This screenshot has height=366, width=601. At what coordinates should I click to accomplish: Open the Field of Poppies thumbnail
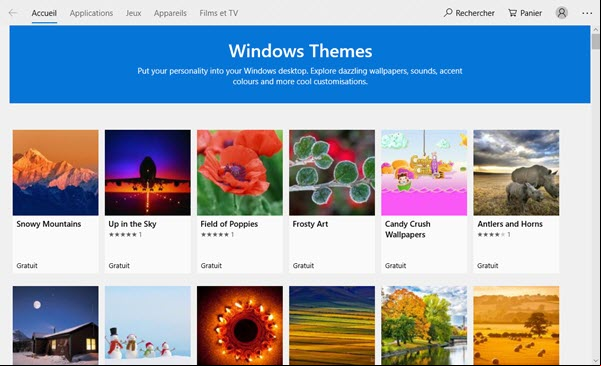tap(240, 172)
